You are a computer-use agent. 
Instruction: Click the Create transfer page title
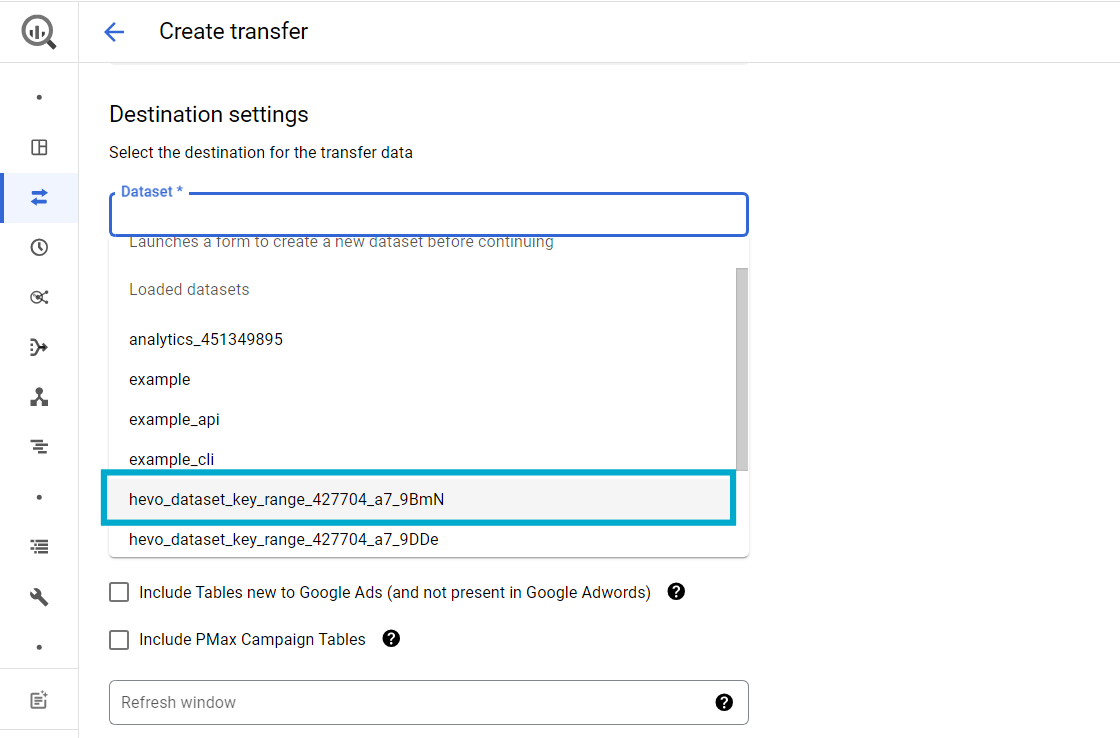click(x=234, y=31)
